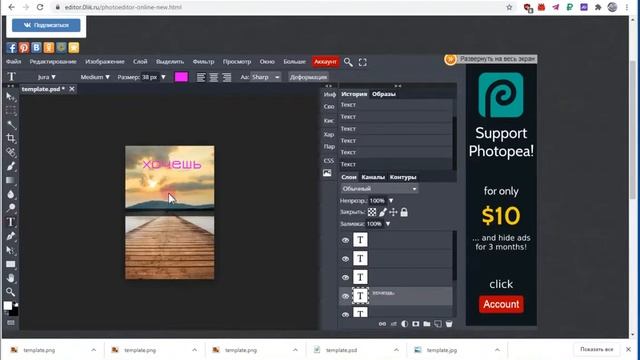
Task: Hide the хочешь text layer
Action: 345,296
